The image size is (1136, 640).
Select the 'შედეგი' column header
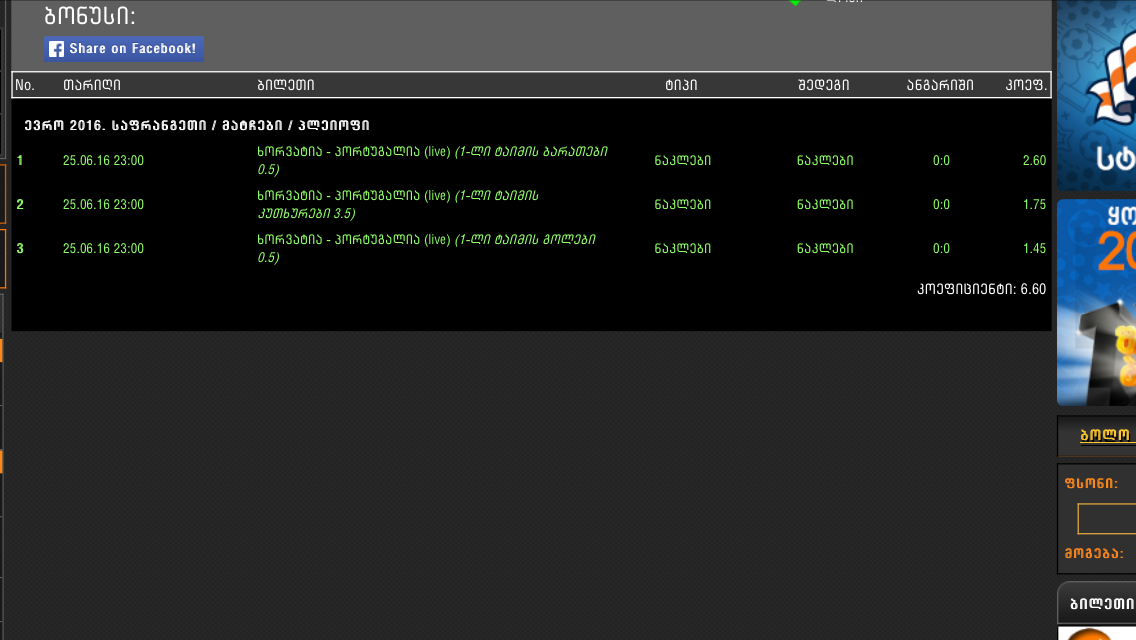824,85
